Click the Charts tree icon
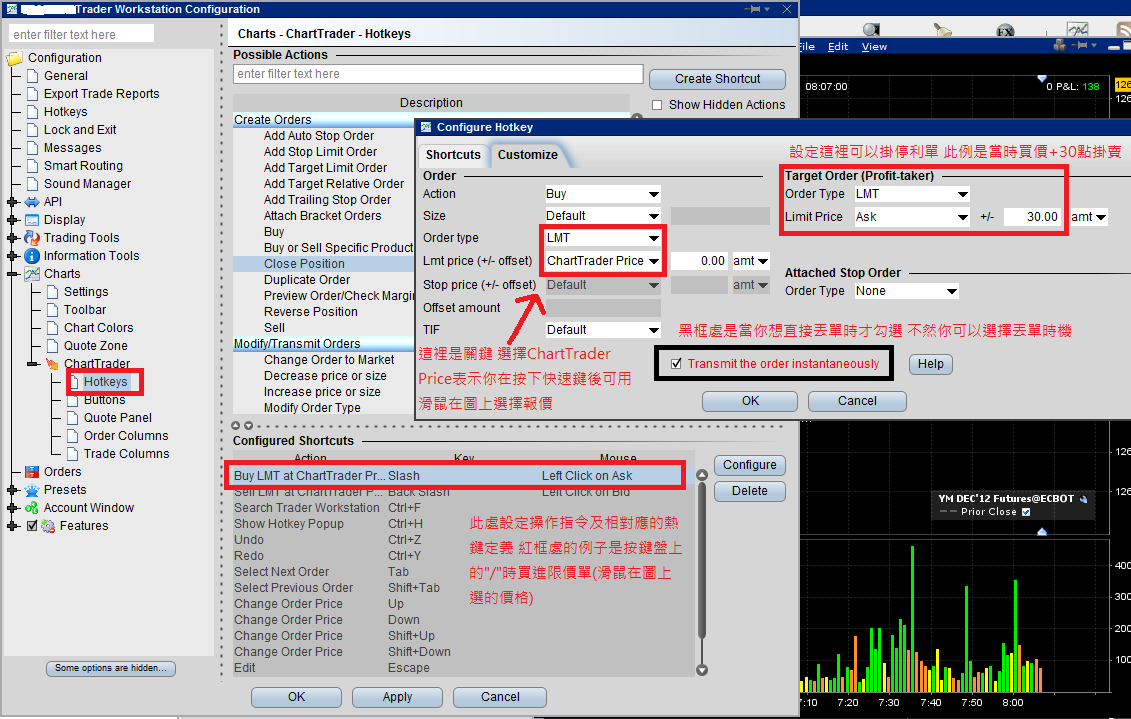Image resolution: width=1131 pixels, height=719 pixels. pyautogui.click(x=32, y=274)
